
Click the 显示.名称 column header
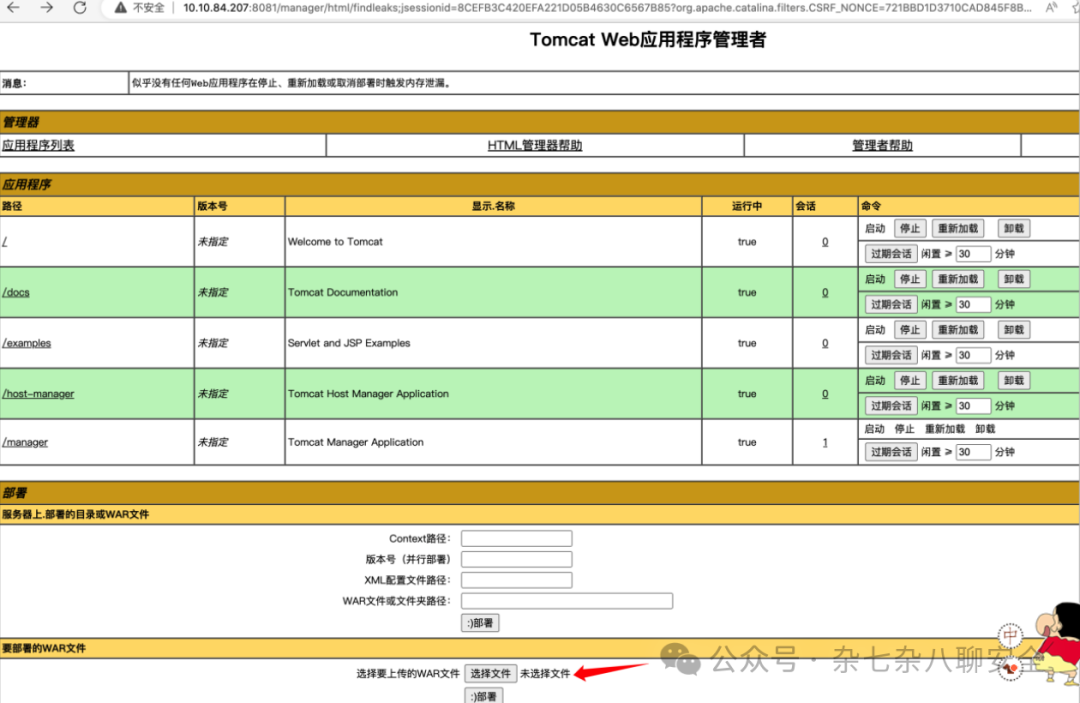[493, 206]
